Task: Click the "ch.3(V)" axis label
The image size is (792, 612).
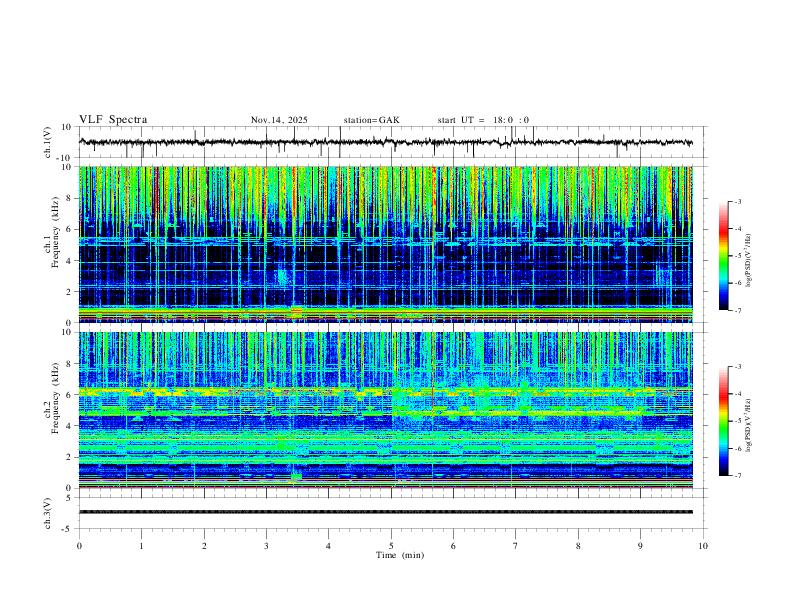Action: [x=48, y=513]
